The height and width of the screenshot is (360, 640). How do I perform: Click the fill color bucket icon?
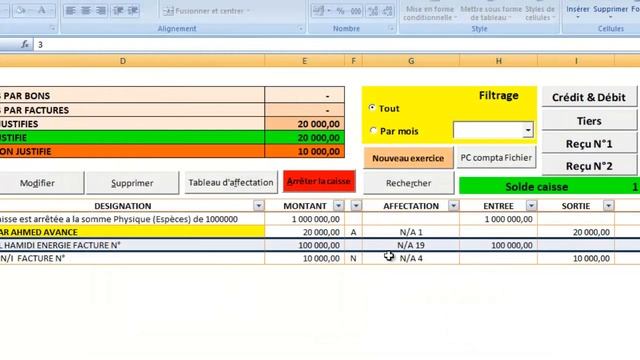pyautogui.click(x=20, y=11)
